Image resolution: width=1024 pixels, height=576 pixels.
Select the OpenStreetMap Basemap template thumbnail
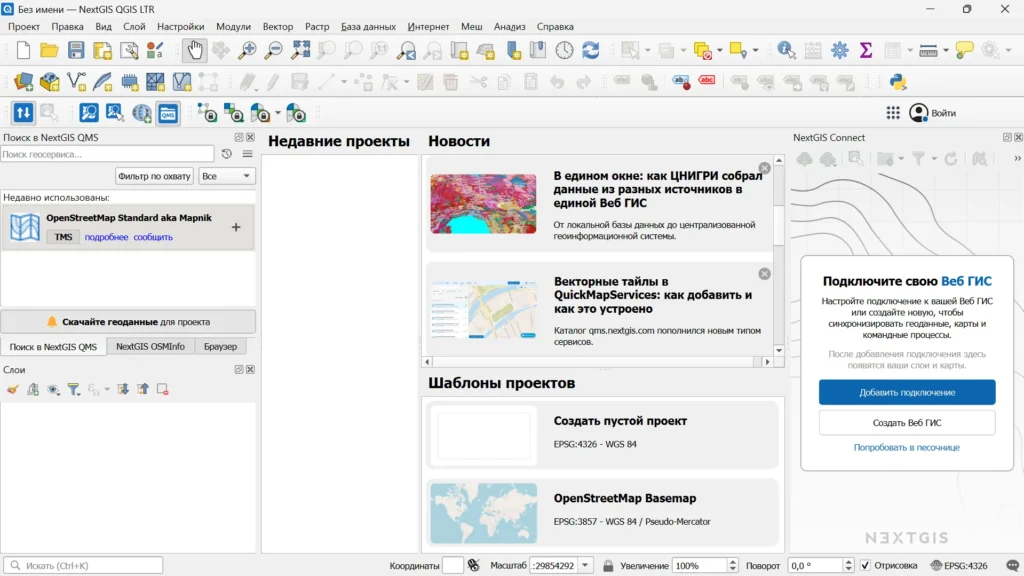(483, 513)
